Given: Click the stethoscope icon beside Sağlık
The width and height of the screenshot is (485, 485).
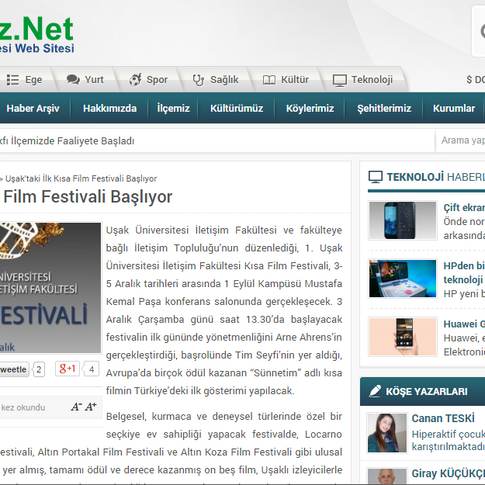Looking at the screenshot, I should click(x=198, y=80).
